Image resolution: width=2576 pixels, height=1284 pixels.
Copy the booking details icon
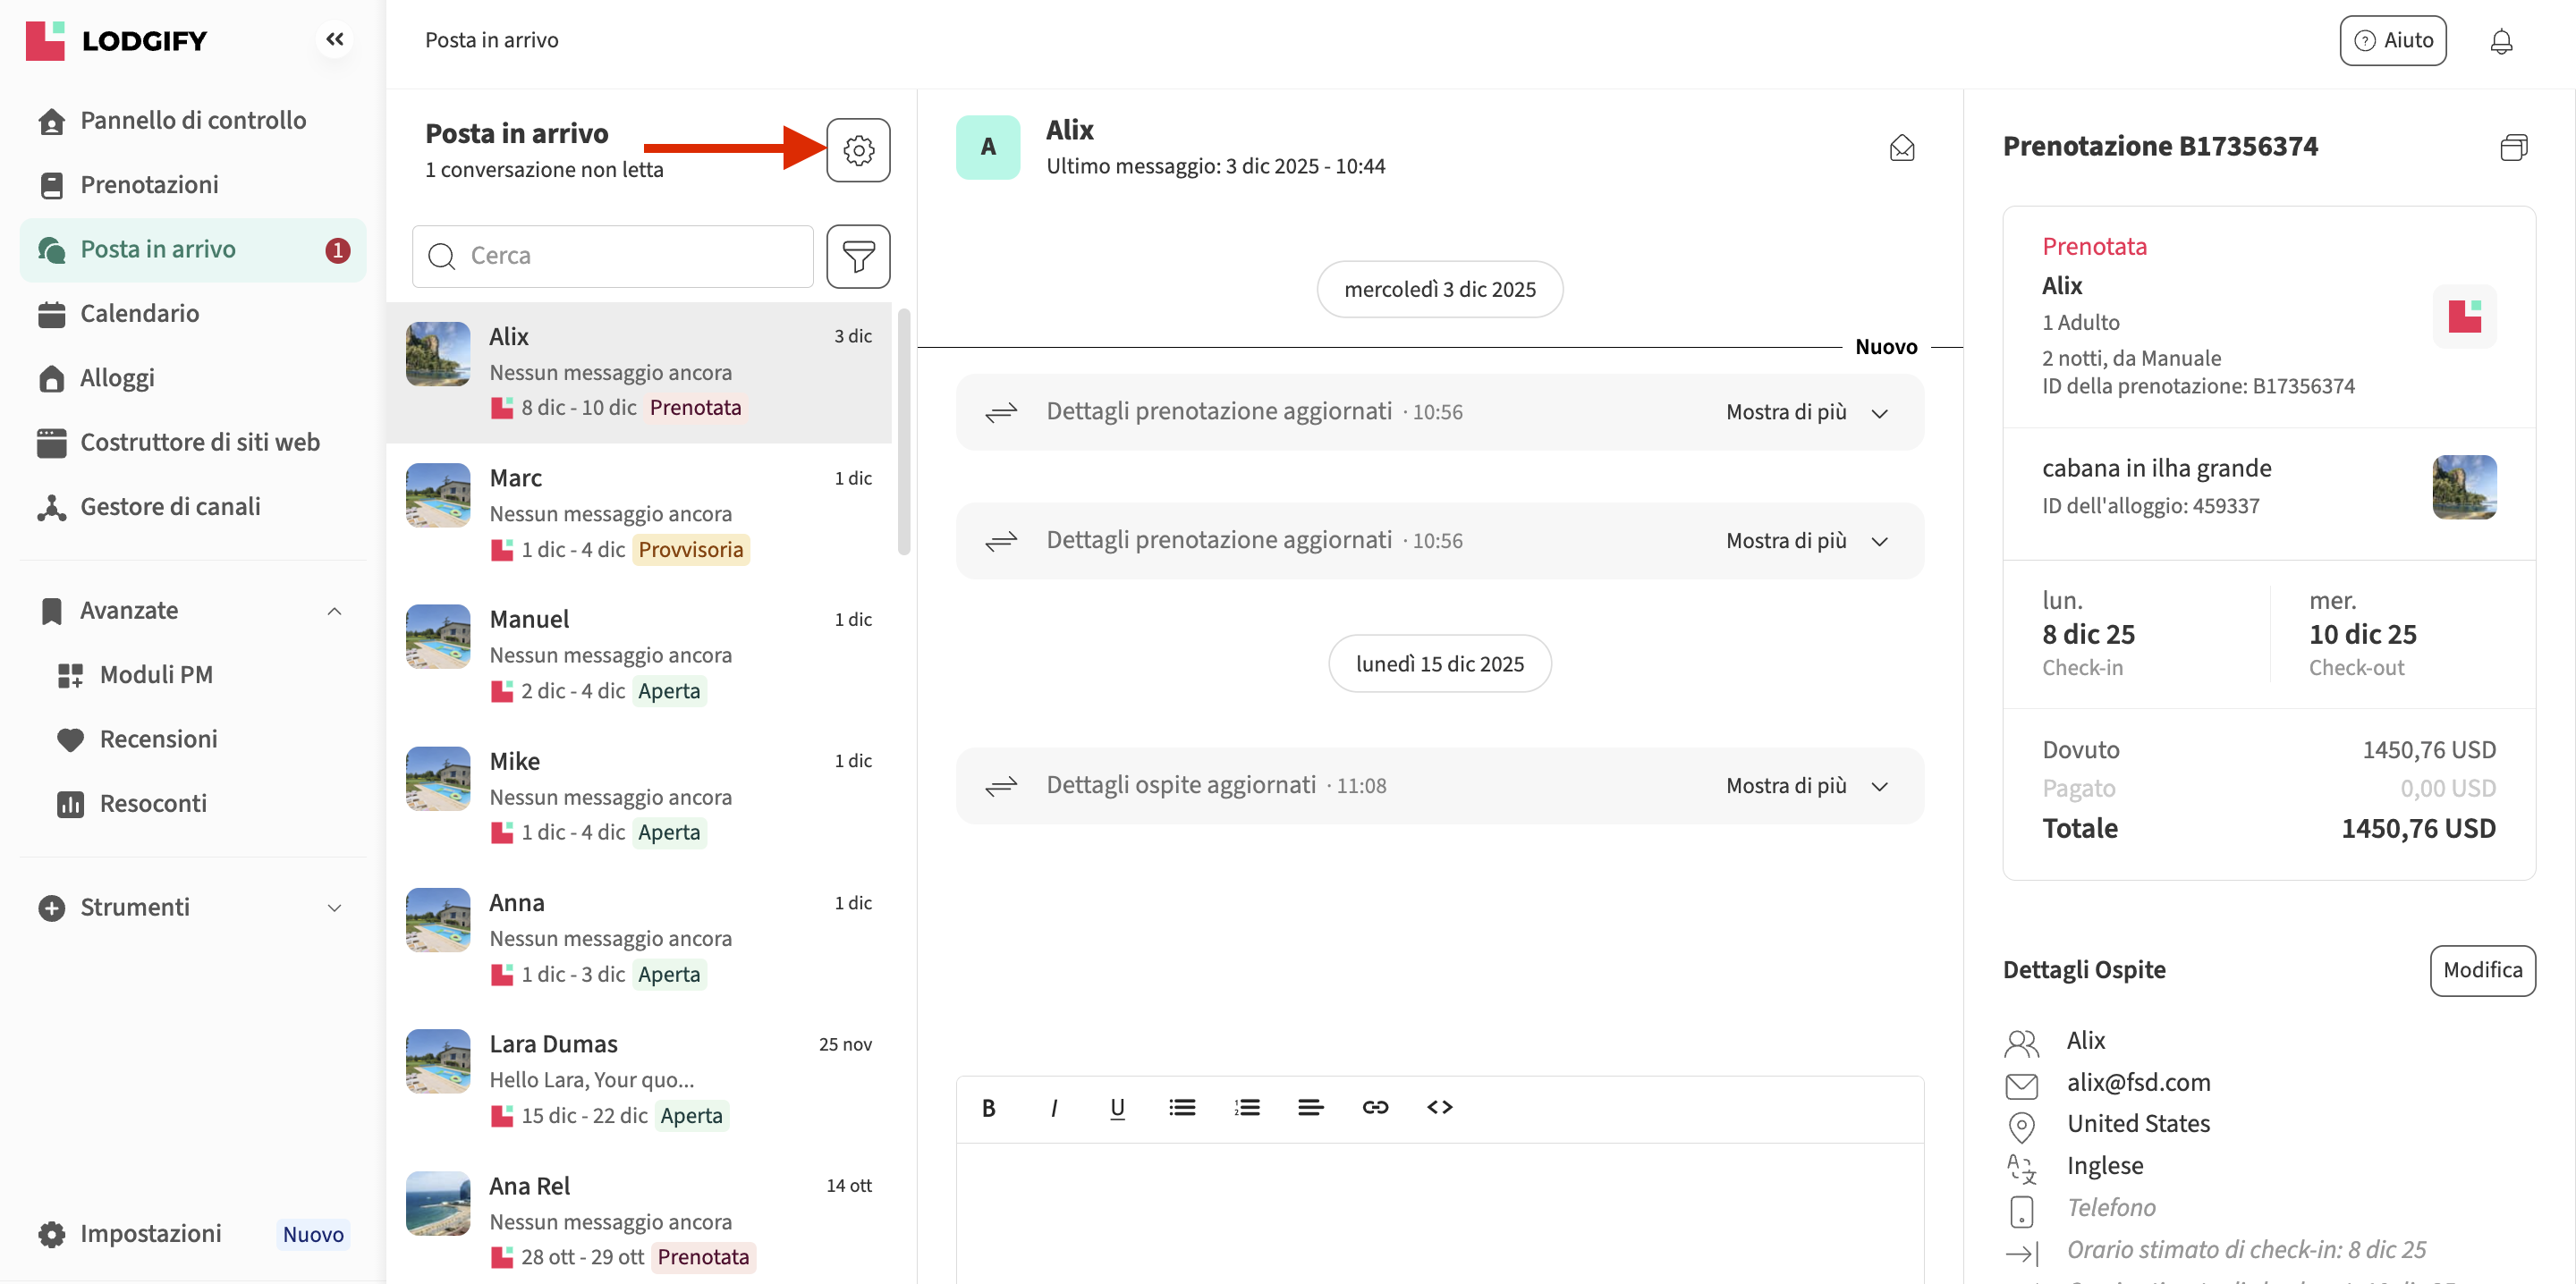click(2513, 147)
